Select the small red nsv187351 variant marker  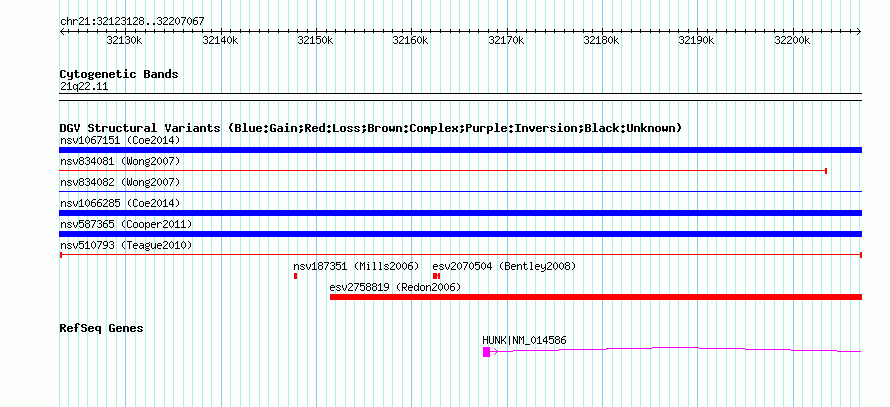click(x=296, y=276)
